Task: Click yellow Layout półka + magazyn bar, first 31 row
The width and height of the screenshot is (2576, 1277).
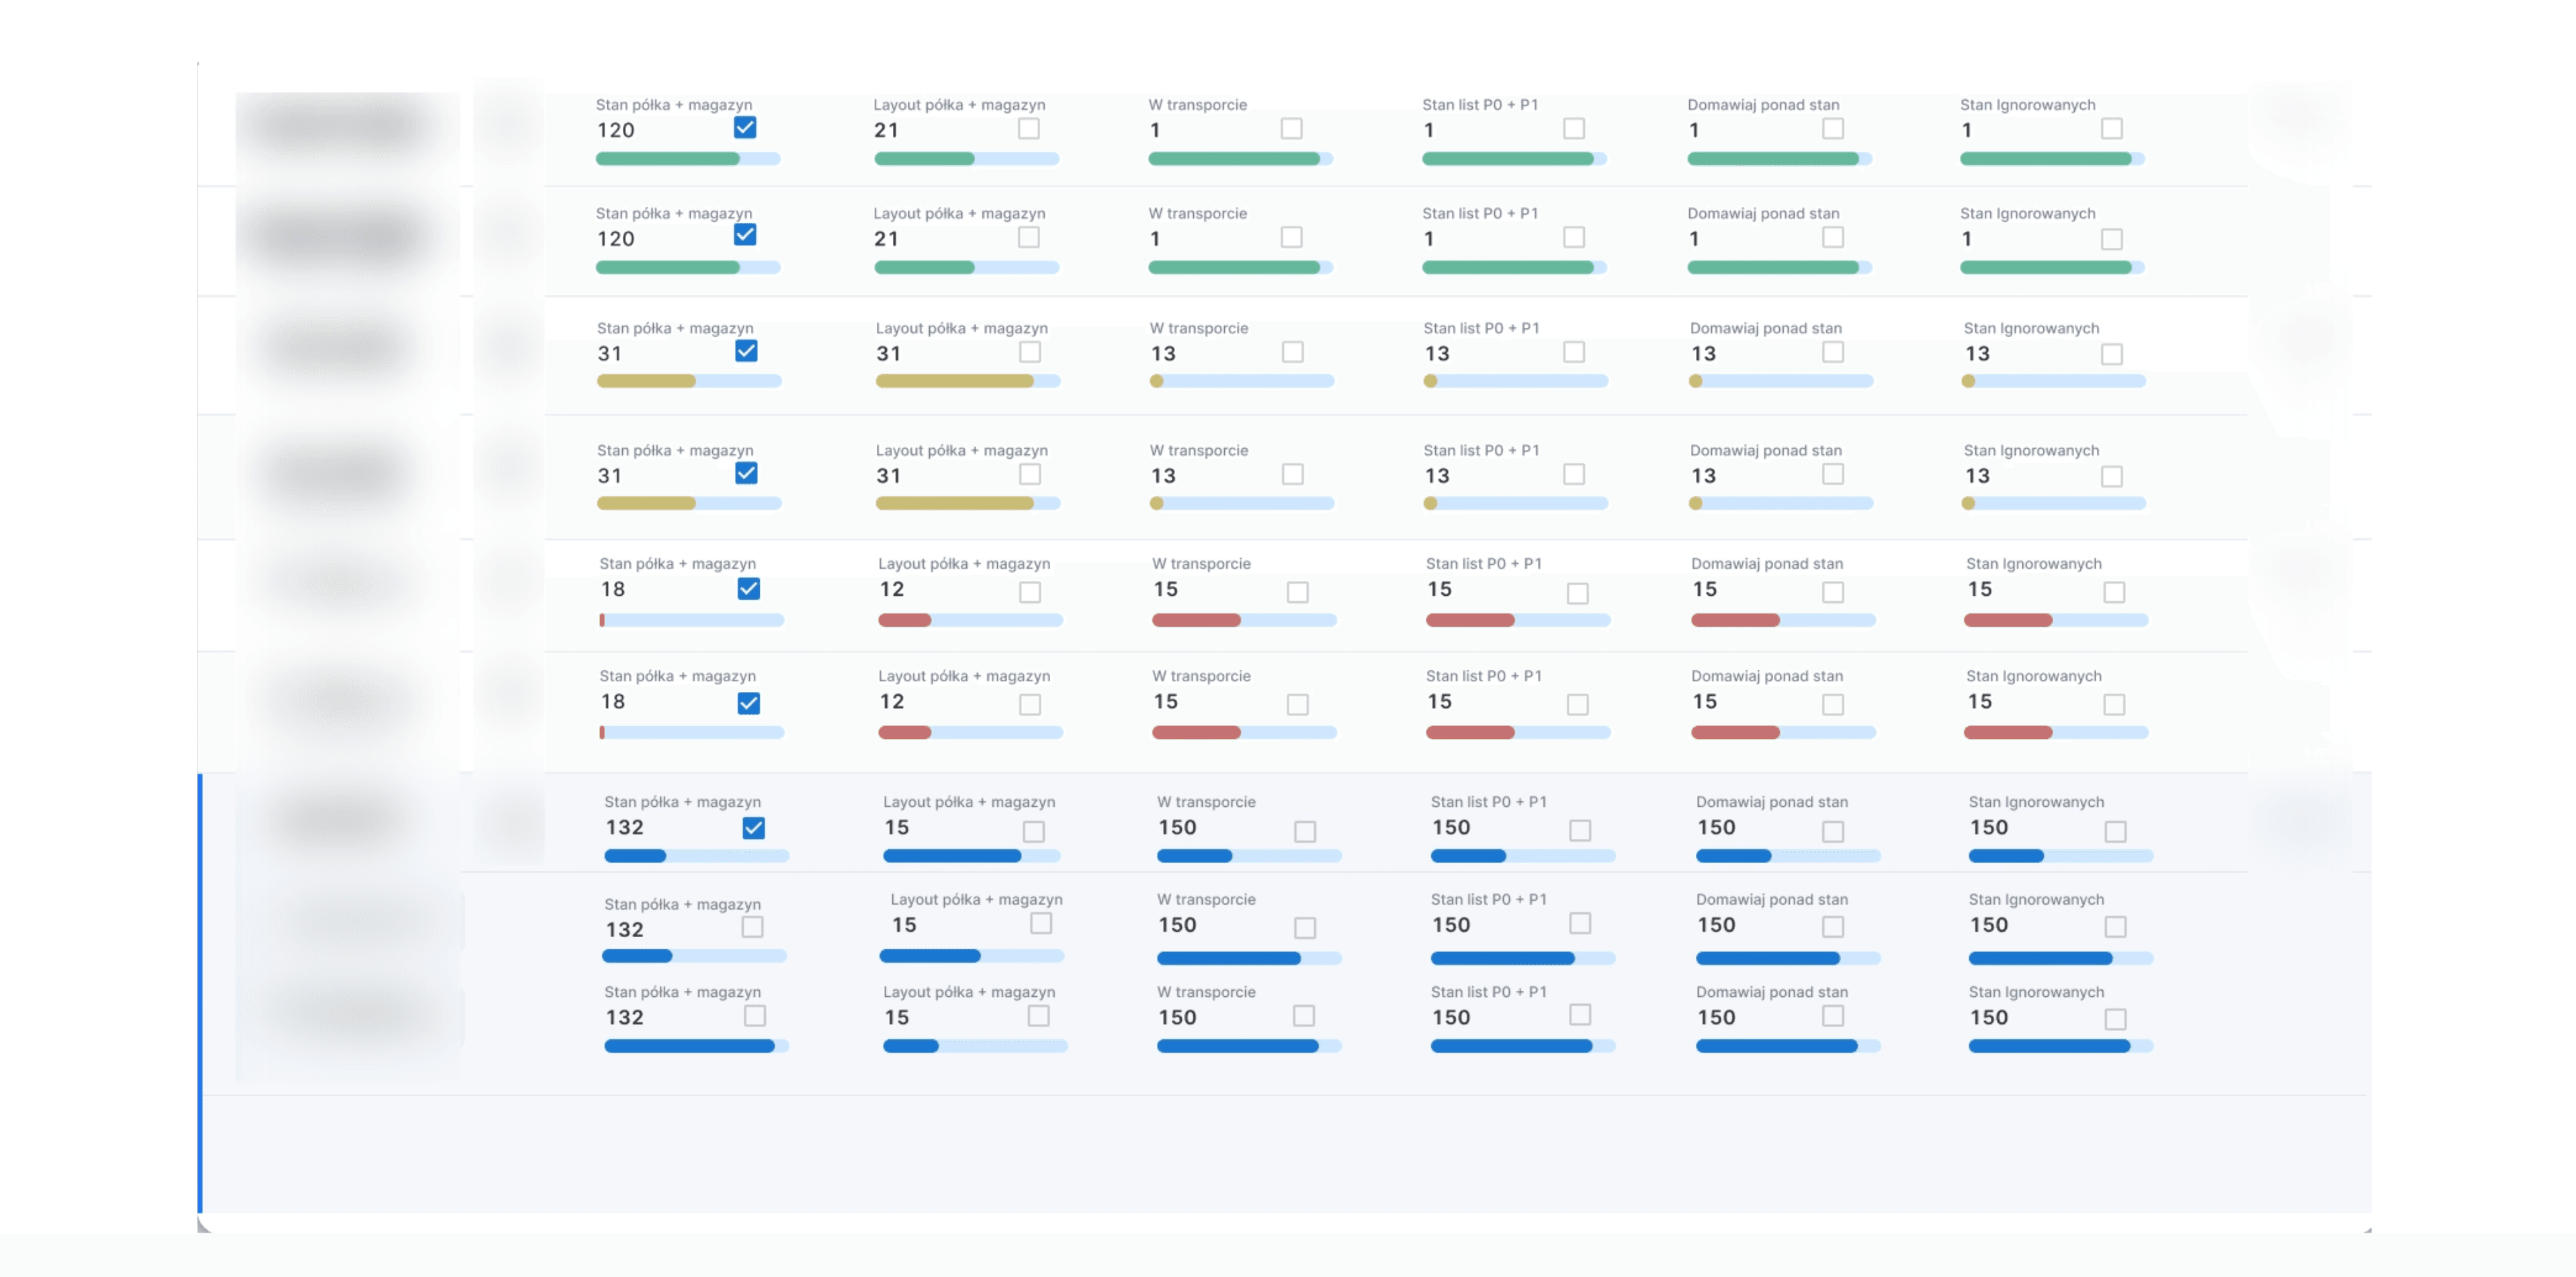Action: click(x=968, y=381)
